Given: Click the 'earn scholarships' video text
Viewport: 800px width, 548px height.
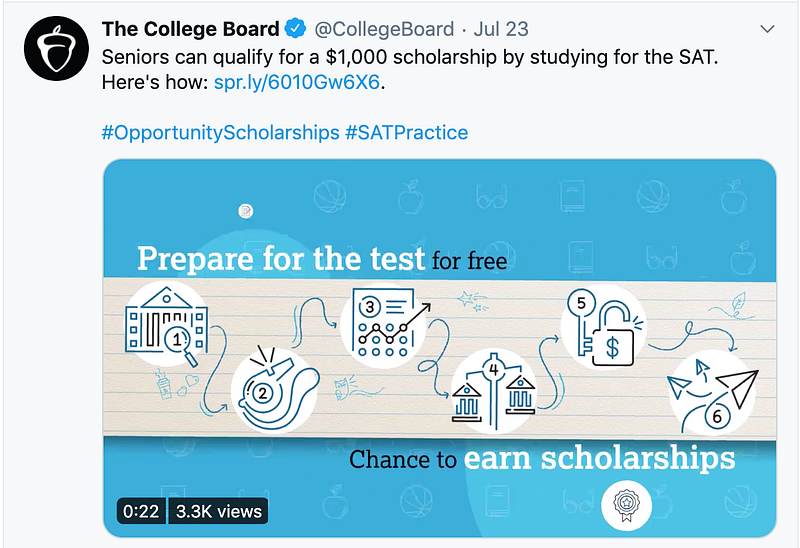Looking at the screenshot, I should click(x=600, y=458).
